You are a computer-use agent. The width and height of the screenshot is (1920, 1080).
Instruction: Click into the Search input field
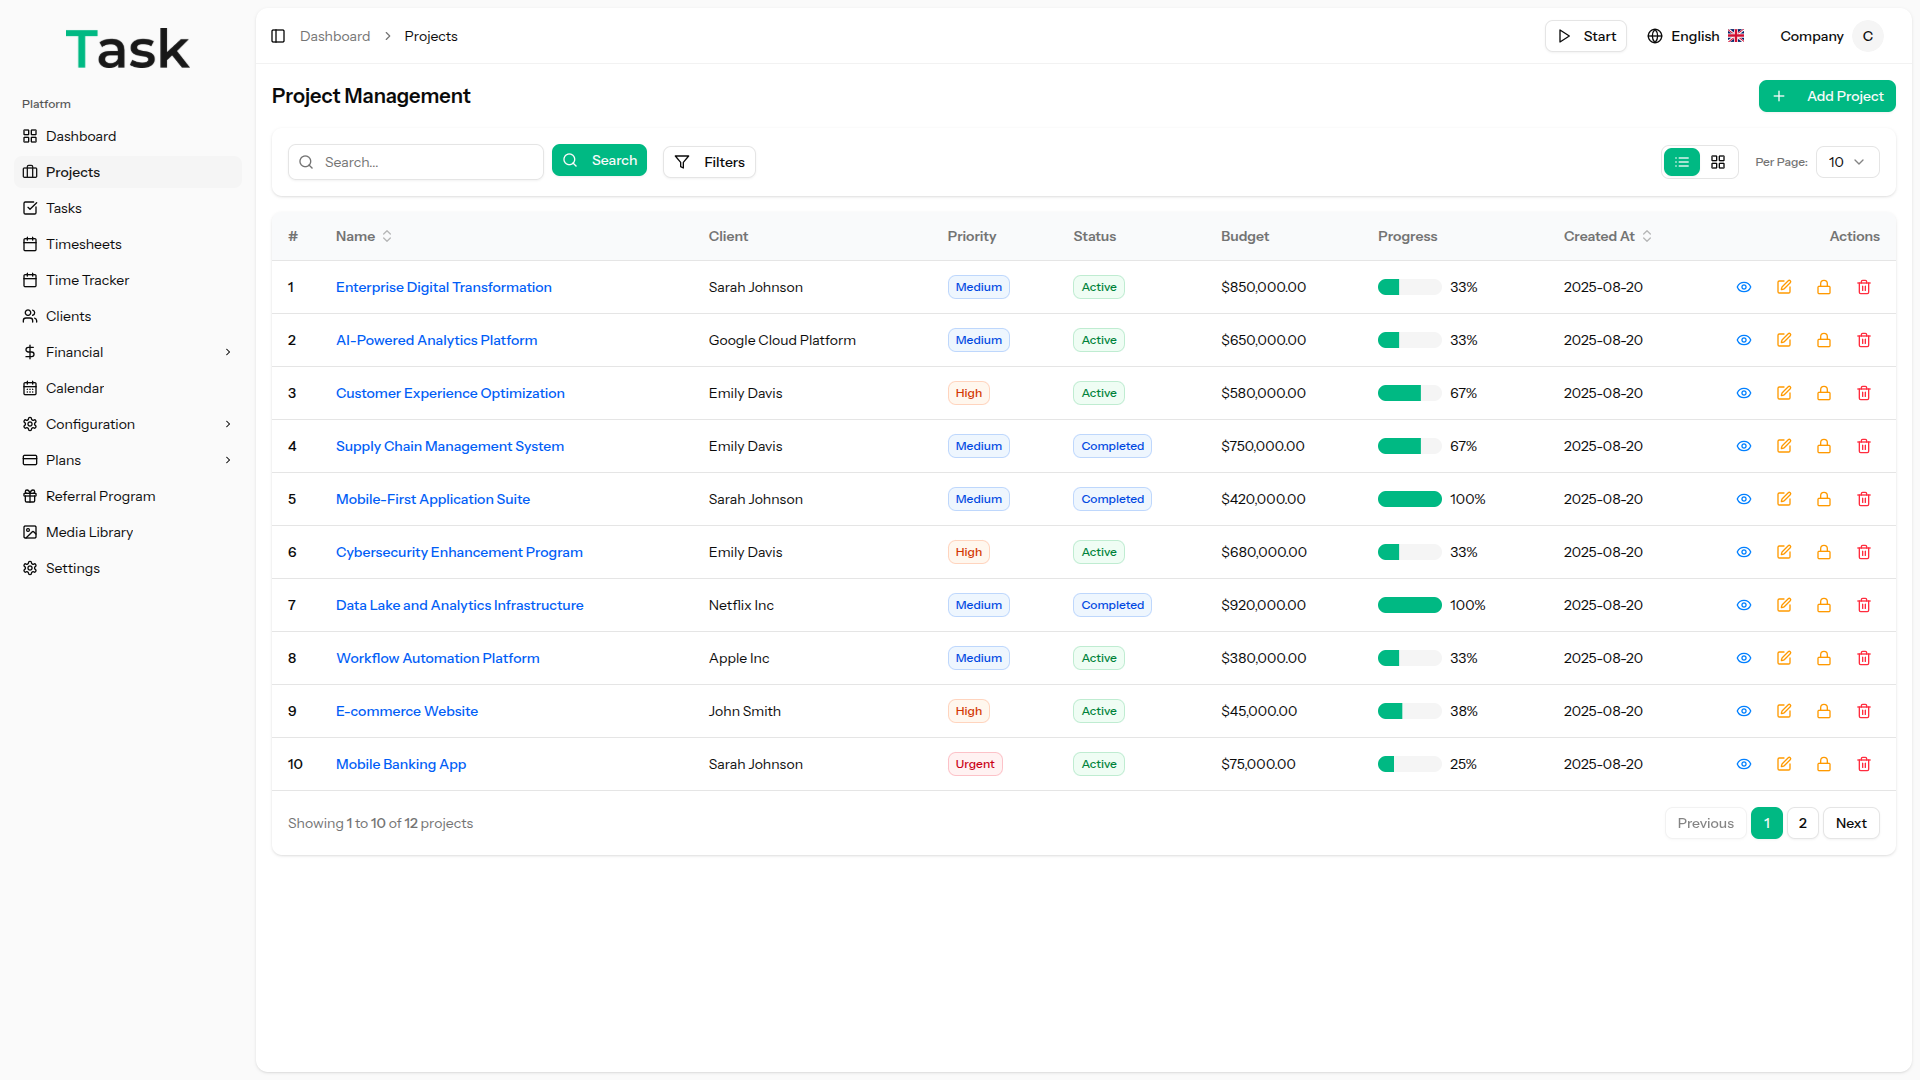[x=428, y=162]
